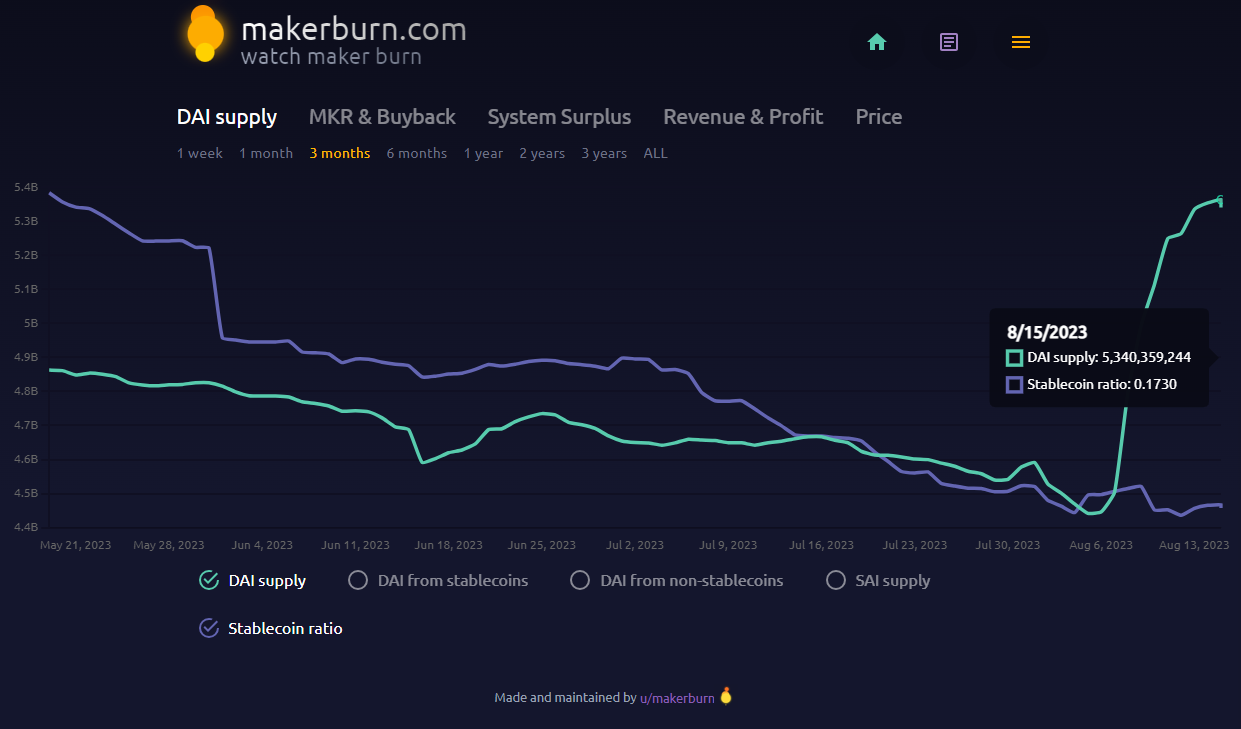
Task: Click the green line endpoint marker
Action: coord(1220,200)
